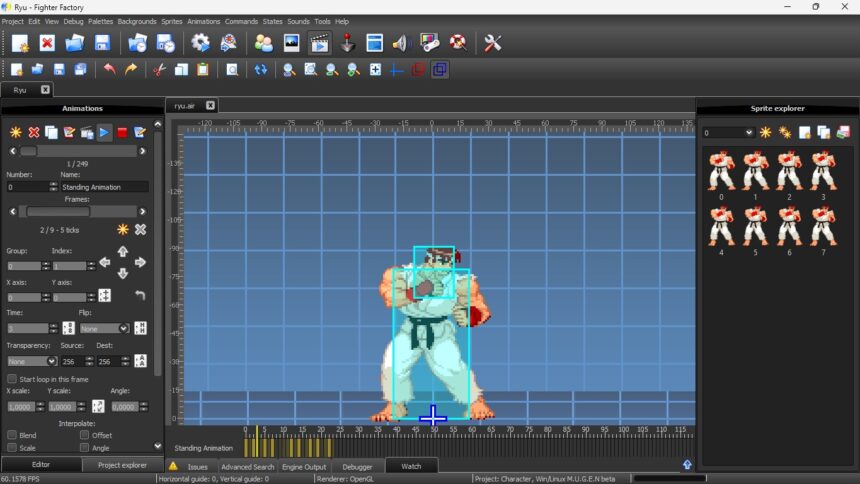
Task: Check the Offset interpolate option
Action: point(84,435)
